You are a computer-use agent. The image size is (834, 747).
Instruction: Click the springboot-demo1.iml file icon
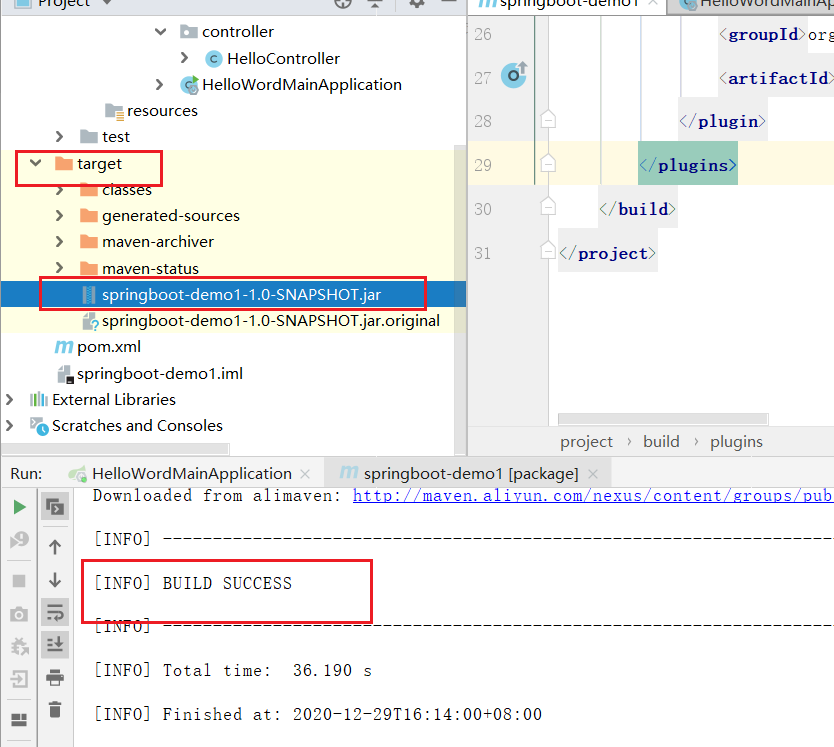[65, 374]
